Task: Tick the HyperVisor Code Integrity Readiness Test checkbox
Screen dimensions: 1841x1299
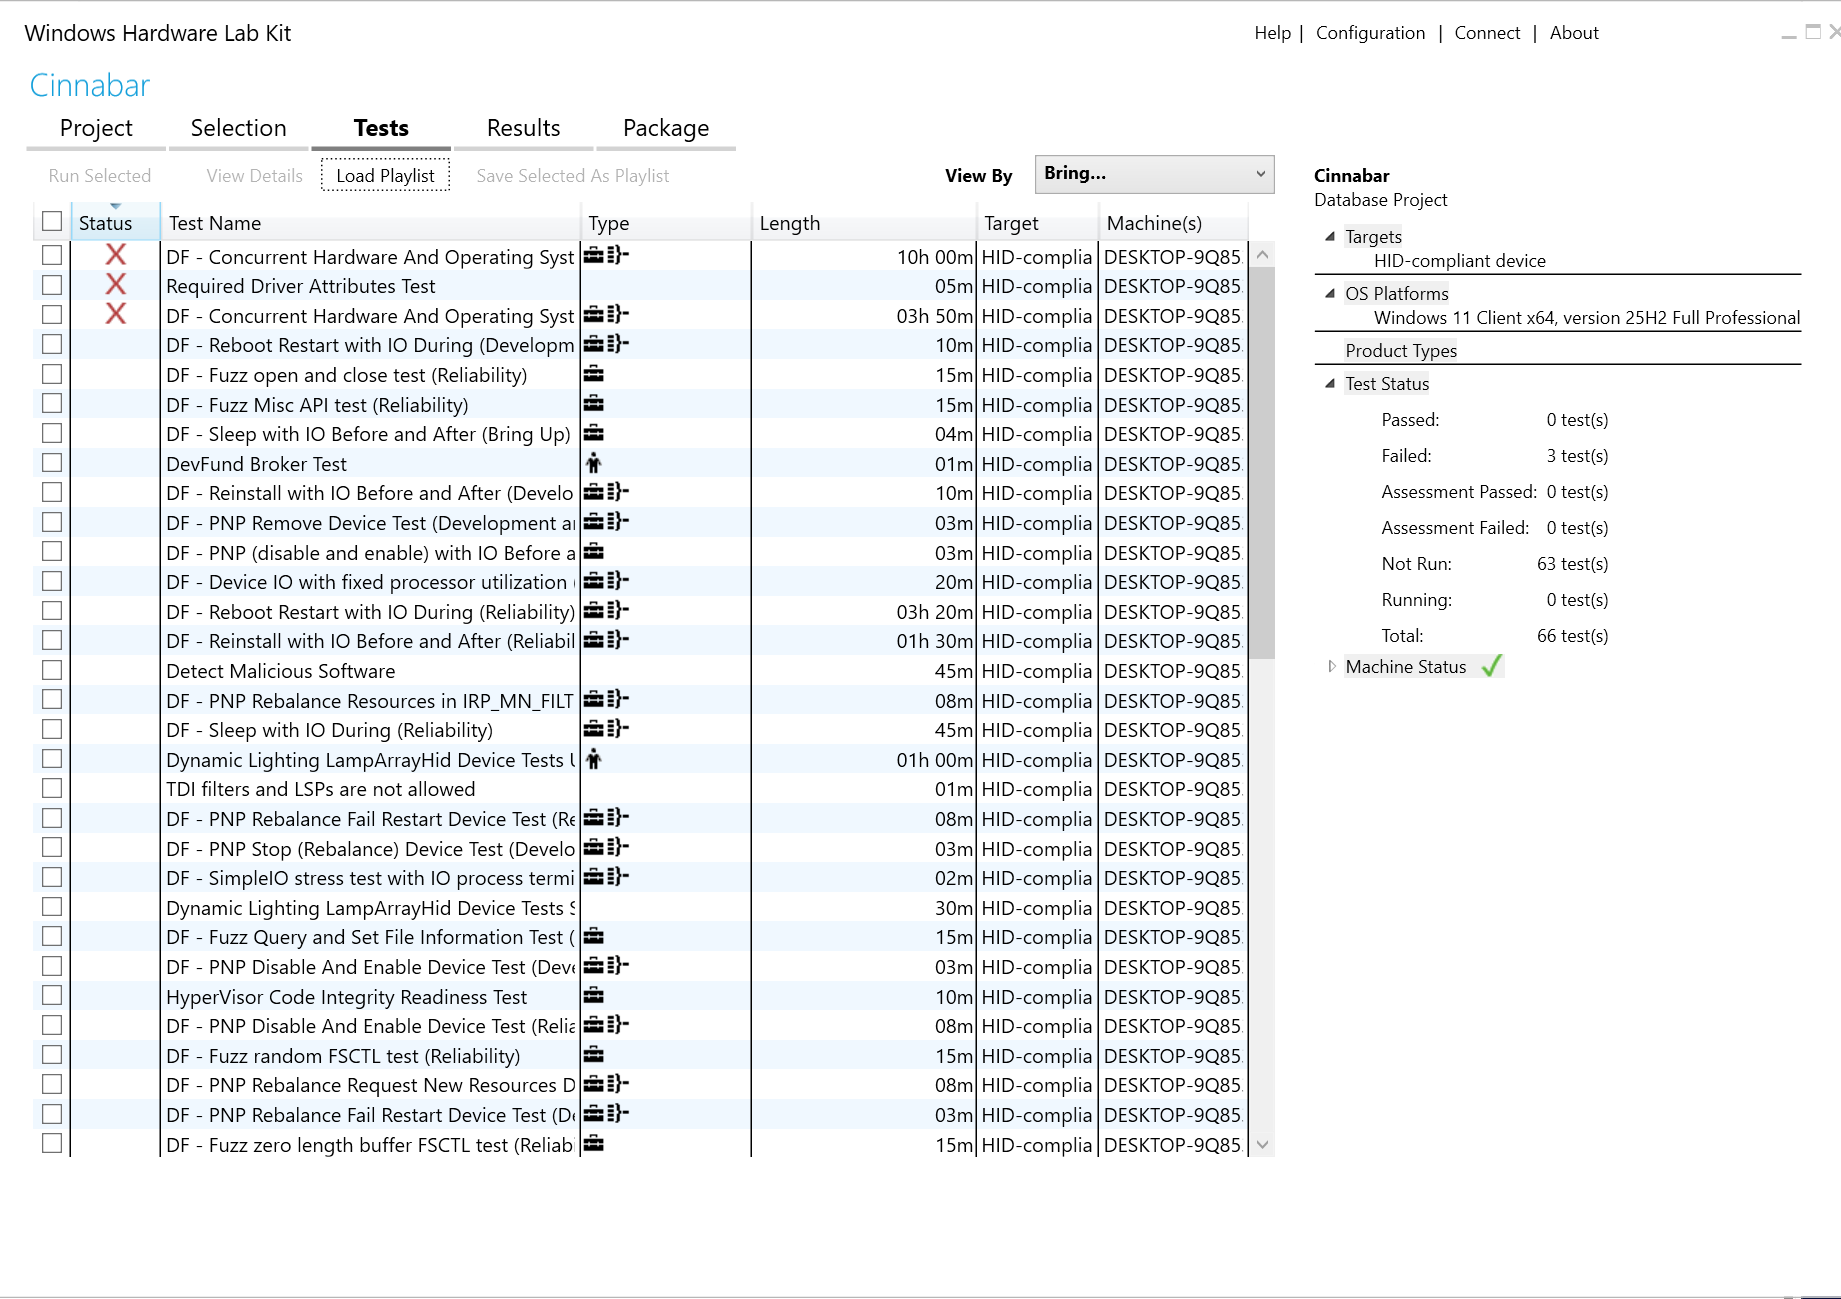Action: (52, 996)
